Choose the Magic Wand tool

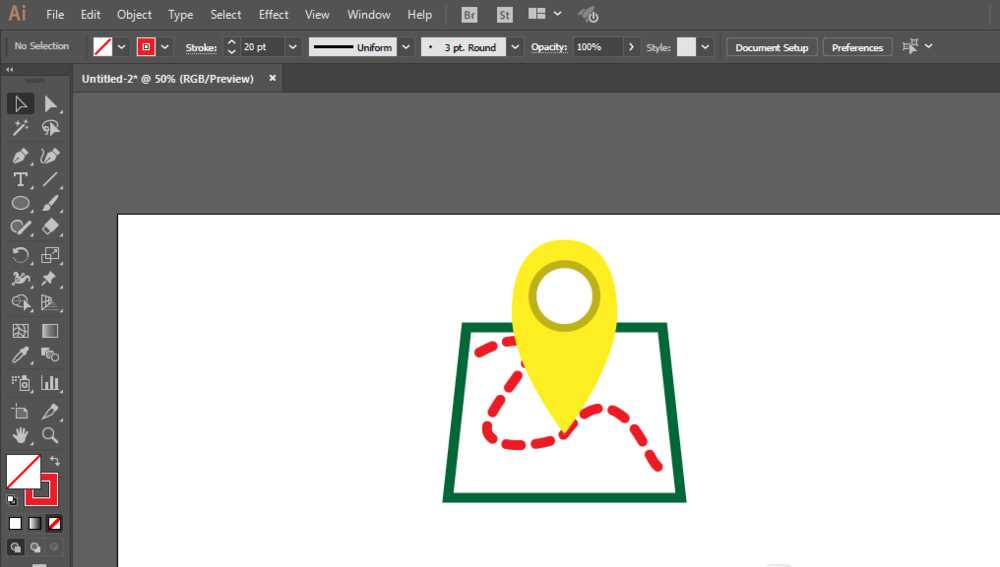click(x=20, y=128)
